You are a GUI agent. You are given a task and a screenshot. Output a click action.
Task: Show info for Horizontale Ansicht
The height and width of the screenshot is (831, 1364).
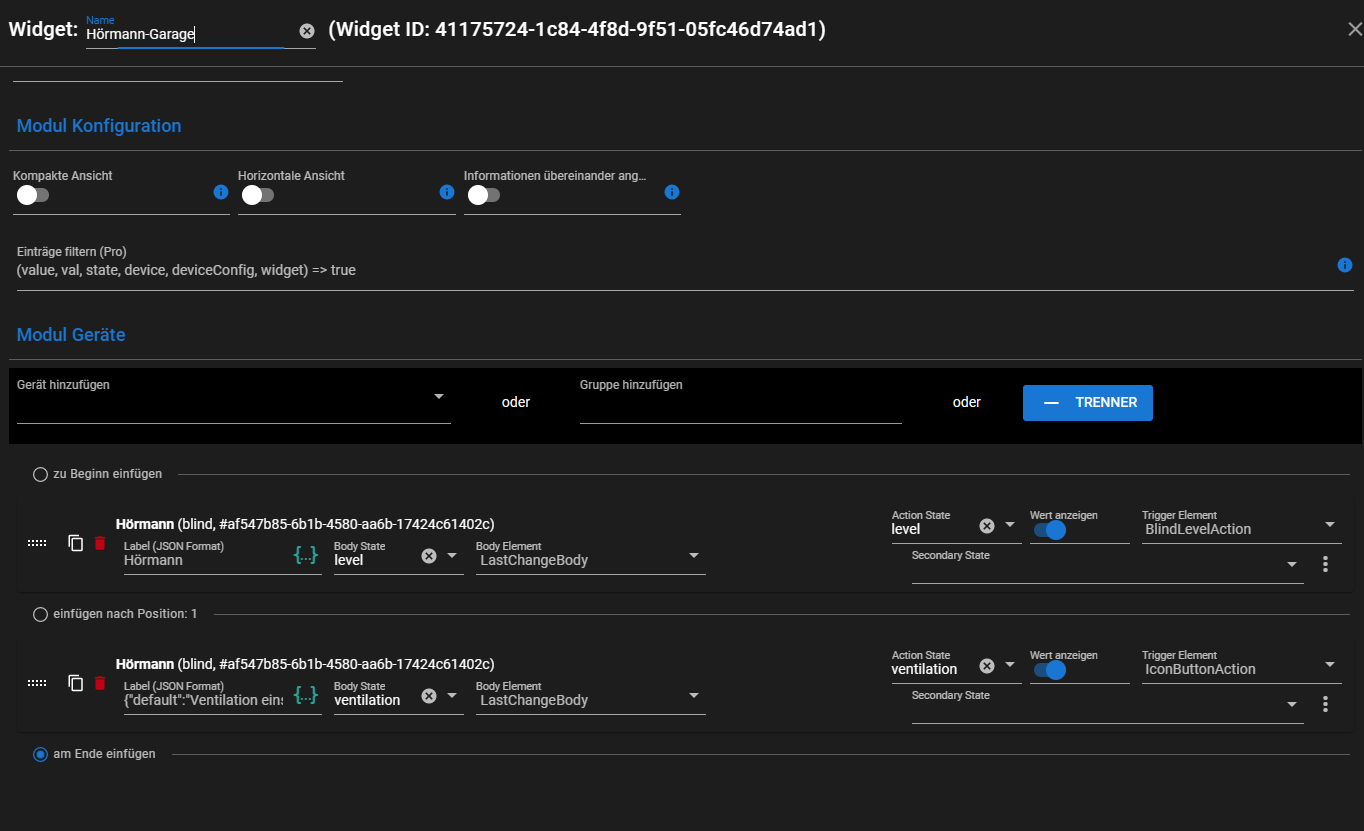[447, 192]
